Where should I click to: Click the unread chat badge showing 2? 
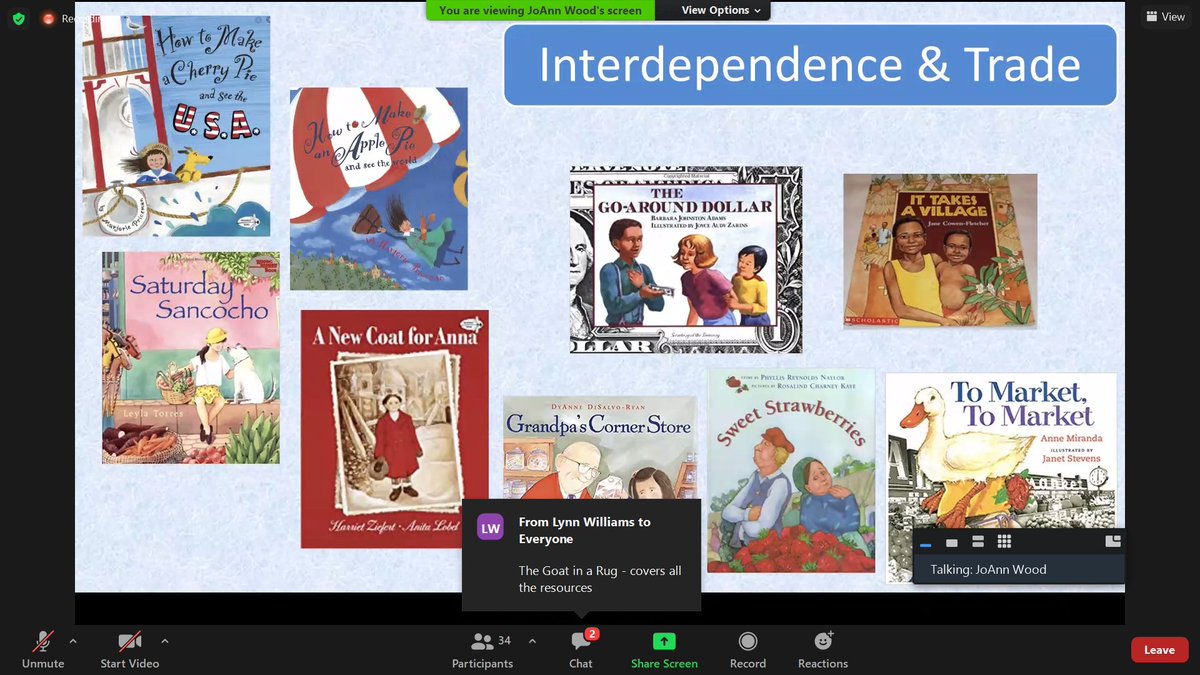pyautogui.click(x=592, y=634)
